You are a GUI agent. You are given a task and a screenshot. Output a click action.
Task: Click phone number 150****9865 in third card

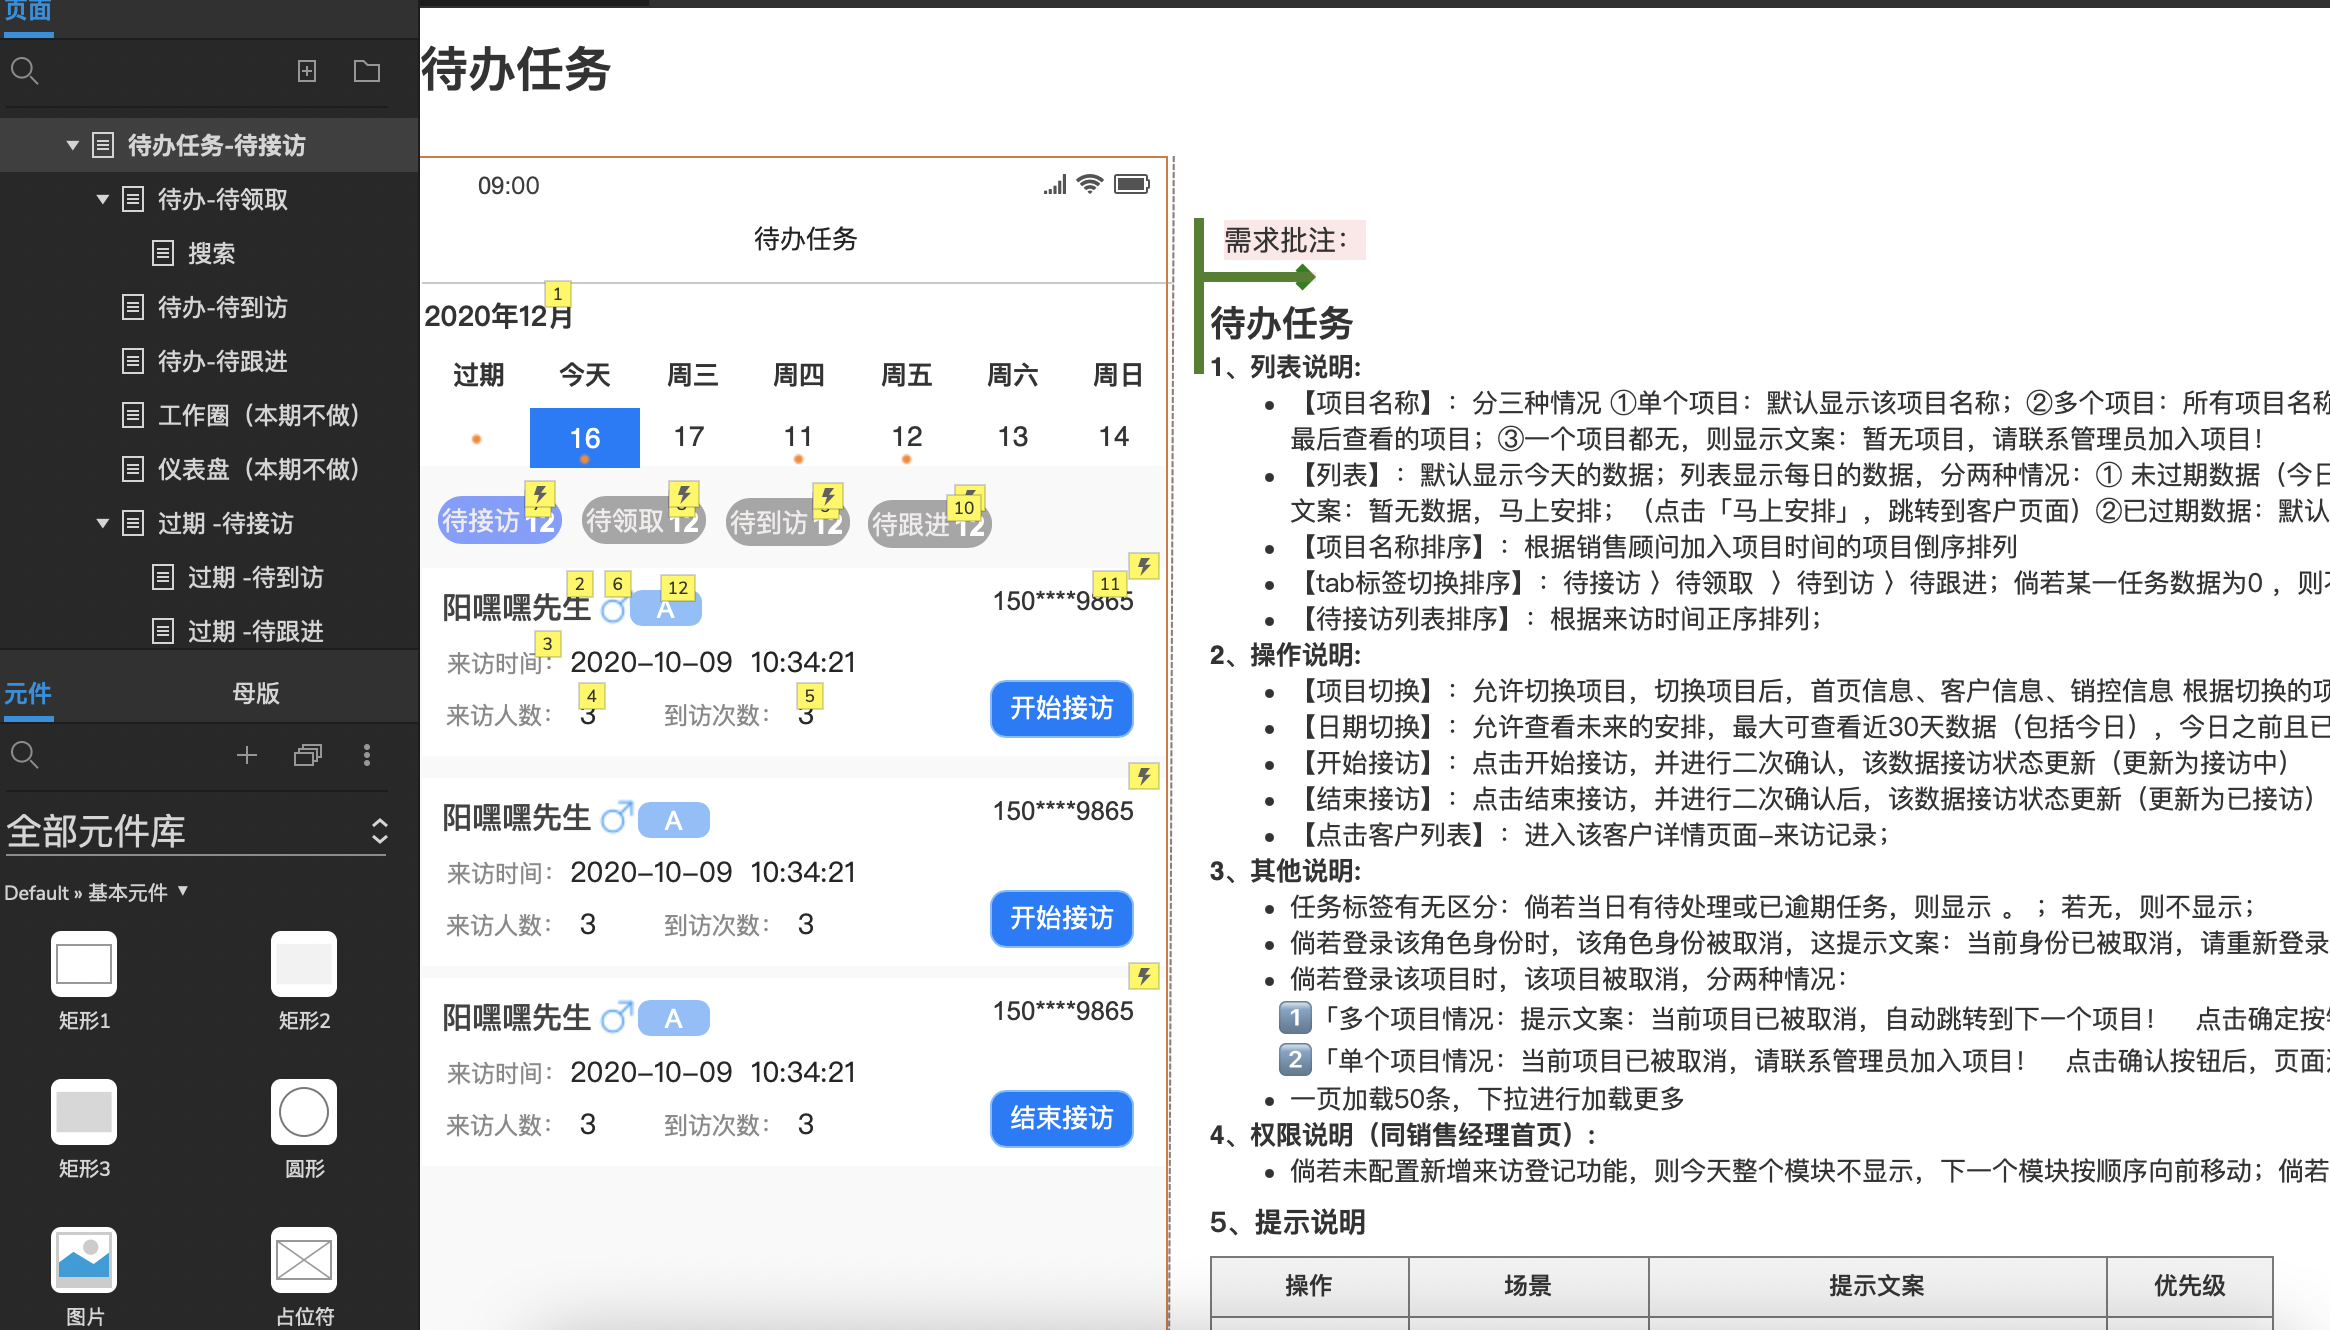pos(1063,1011)
